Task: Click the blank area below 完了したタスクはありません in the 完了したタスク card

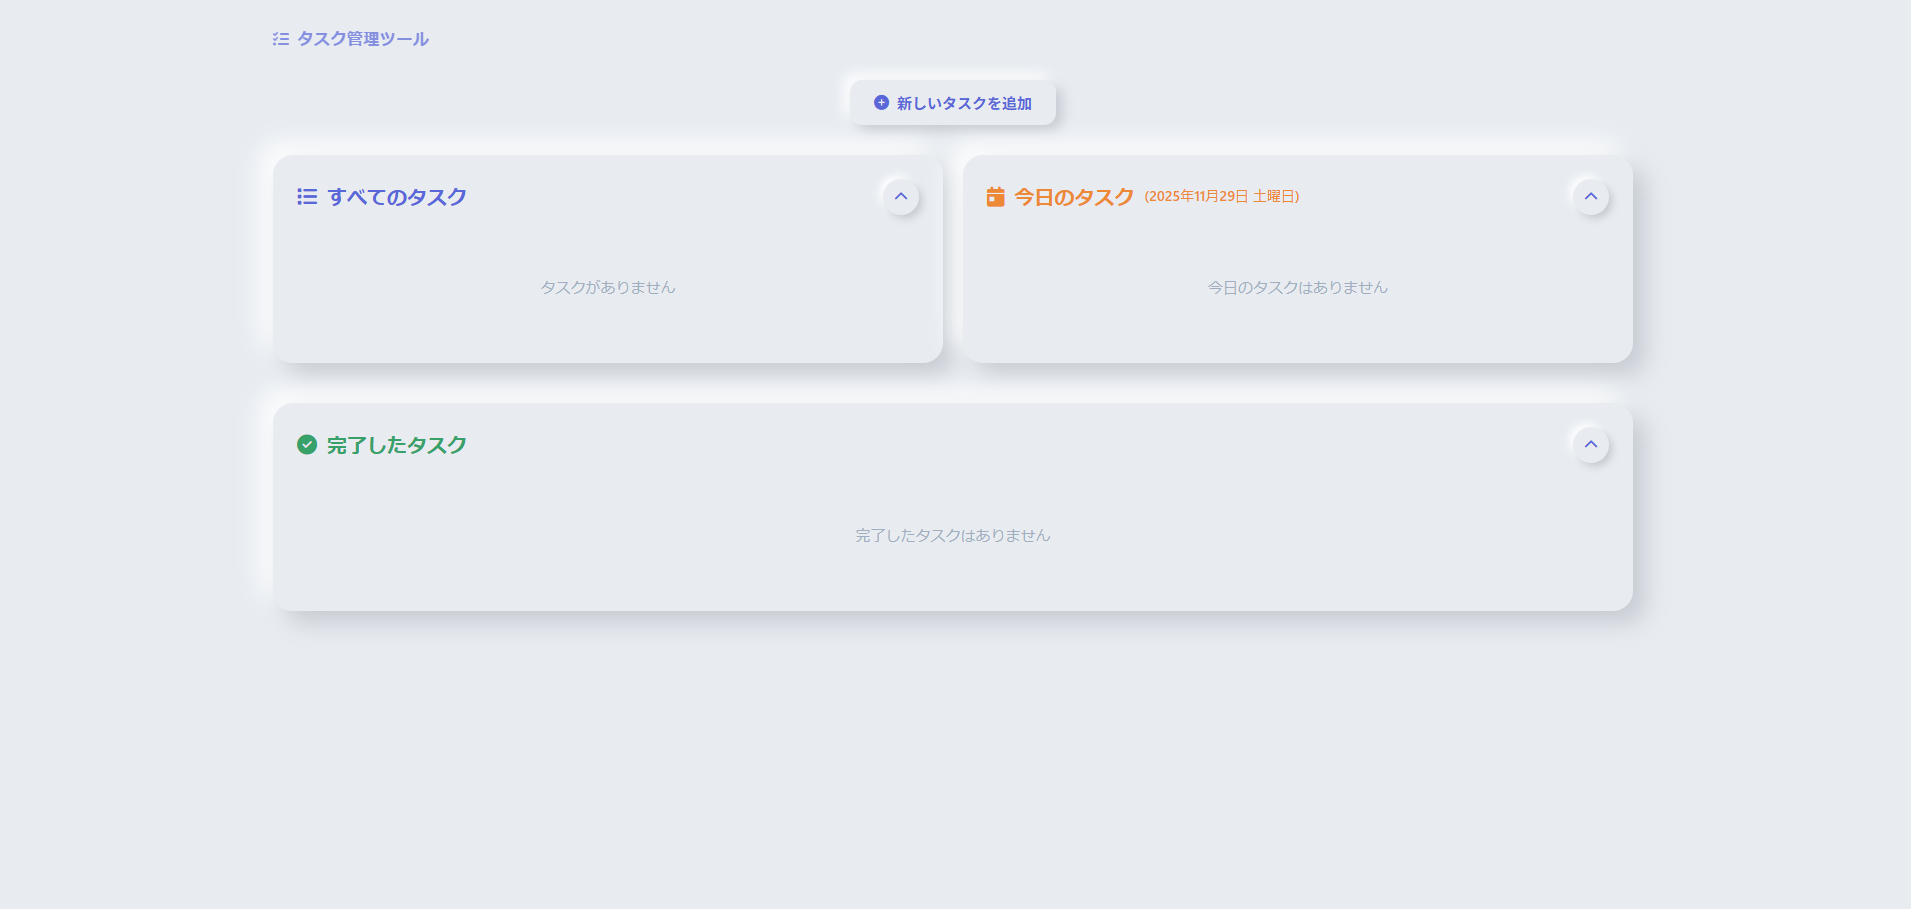Action: tap(953, 580)
